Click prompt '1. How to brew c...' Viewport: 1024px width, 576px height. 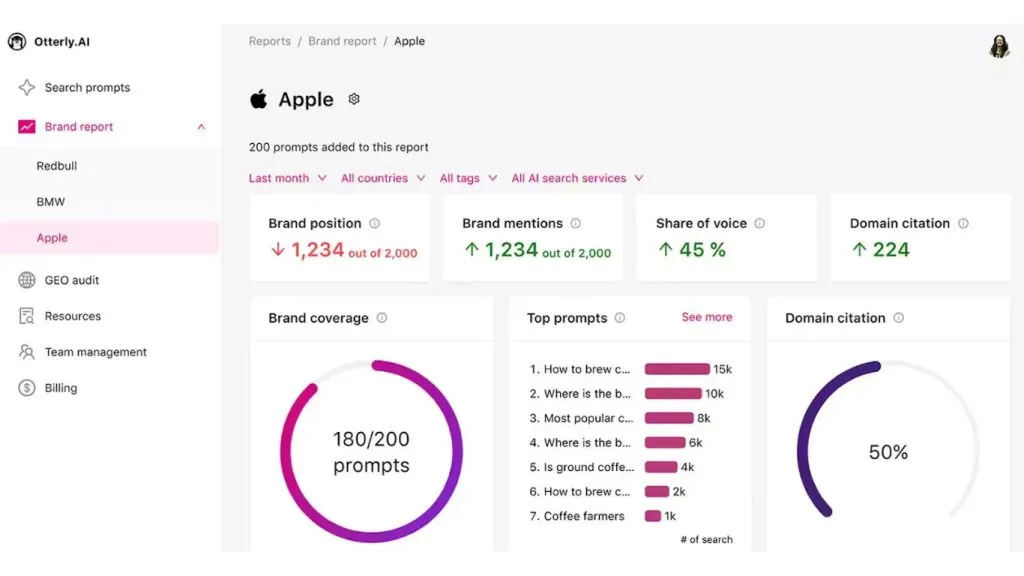(x=580, y=369)
